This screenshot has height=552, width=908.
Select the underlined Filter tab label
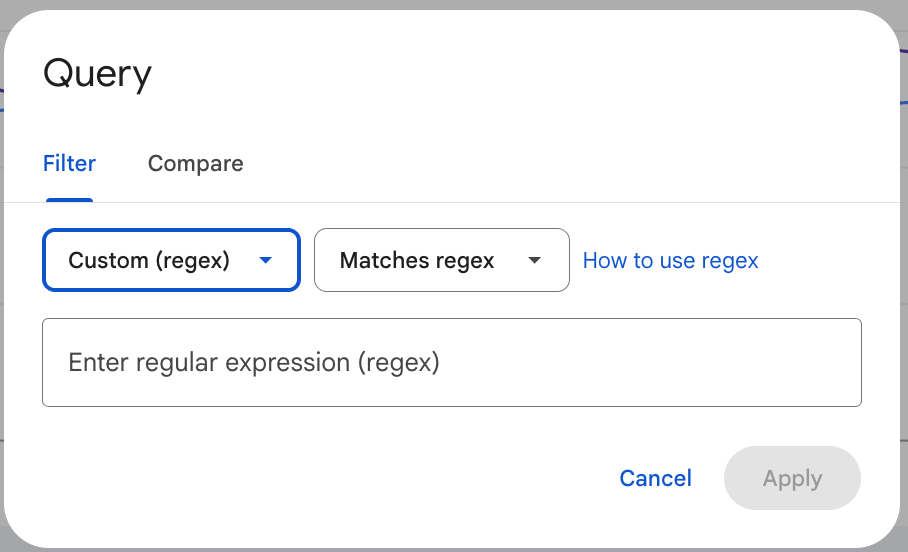[x=69, y=163]
